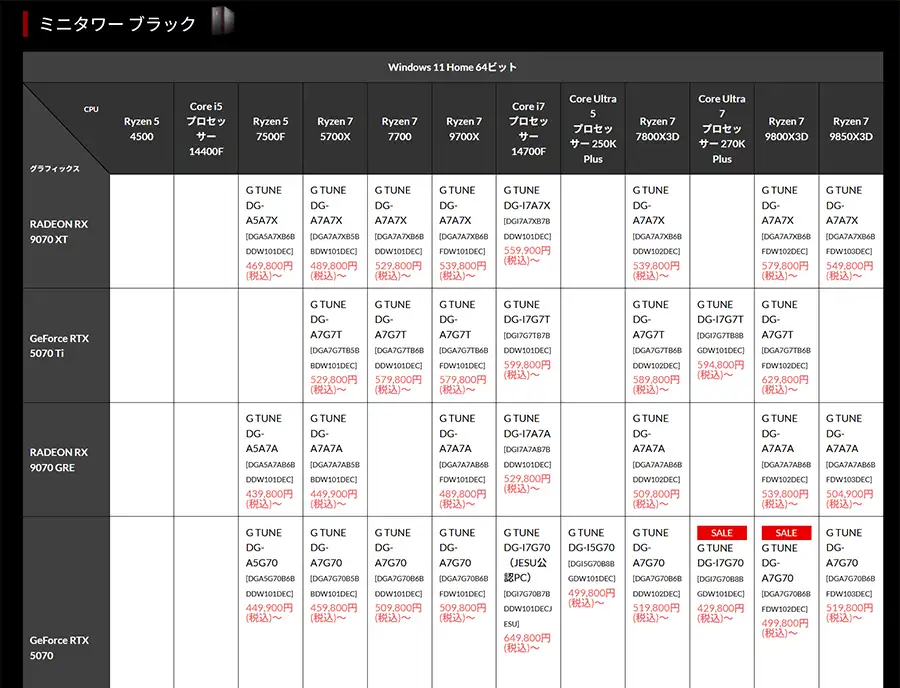
Task: Open DG-A5A7A model priced 439,800円
Action: click(270, 460)
